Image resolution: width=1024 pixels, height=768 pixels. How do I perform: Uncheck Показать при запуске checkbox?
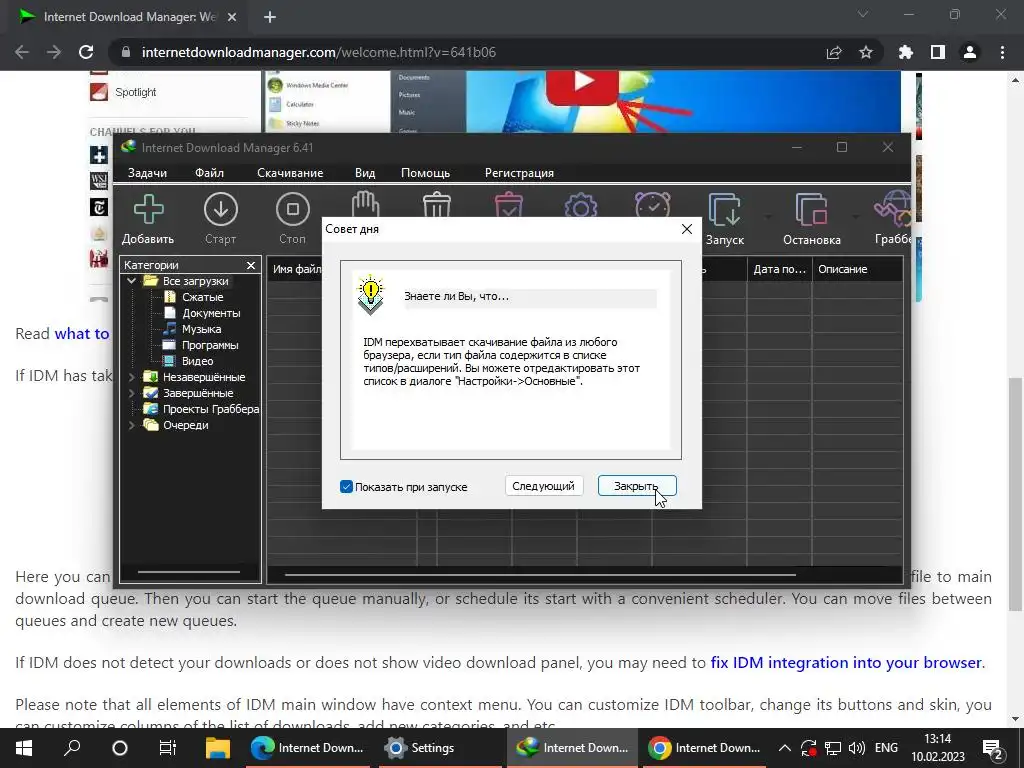[x=346, y=487]
